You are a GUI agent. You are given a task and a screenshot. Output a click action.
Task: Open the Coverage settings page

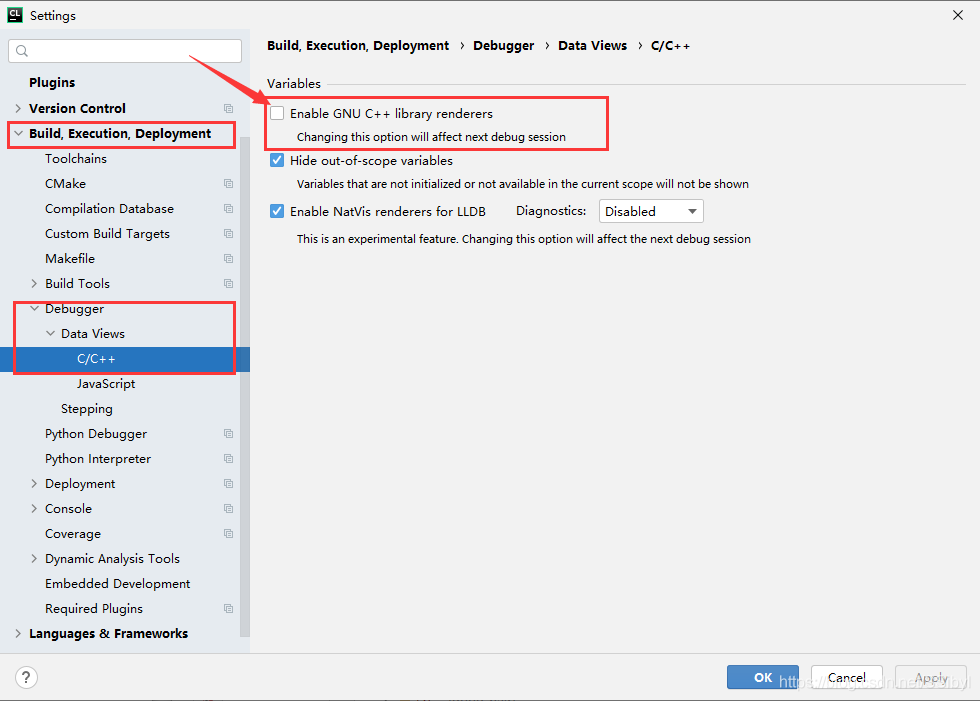click(73, 534)
